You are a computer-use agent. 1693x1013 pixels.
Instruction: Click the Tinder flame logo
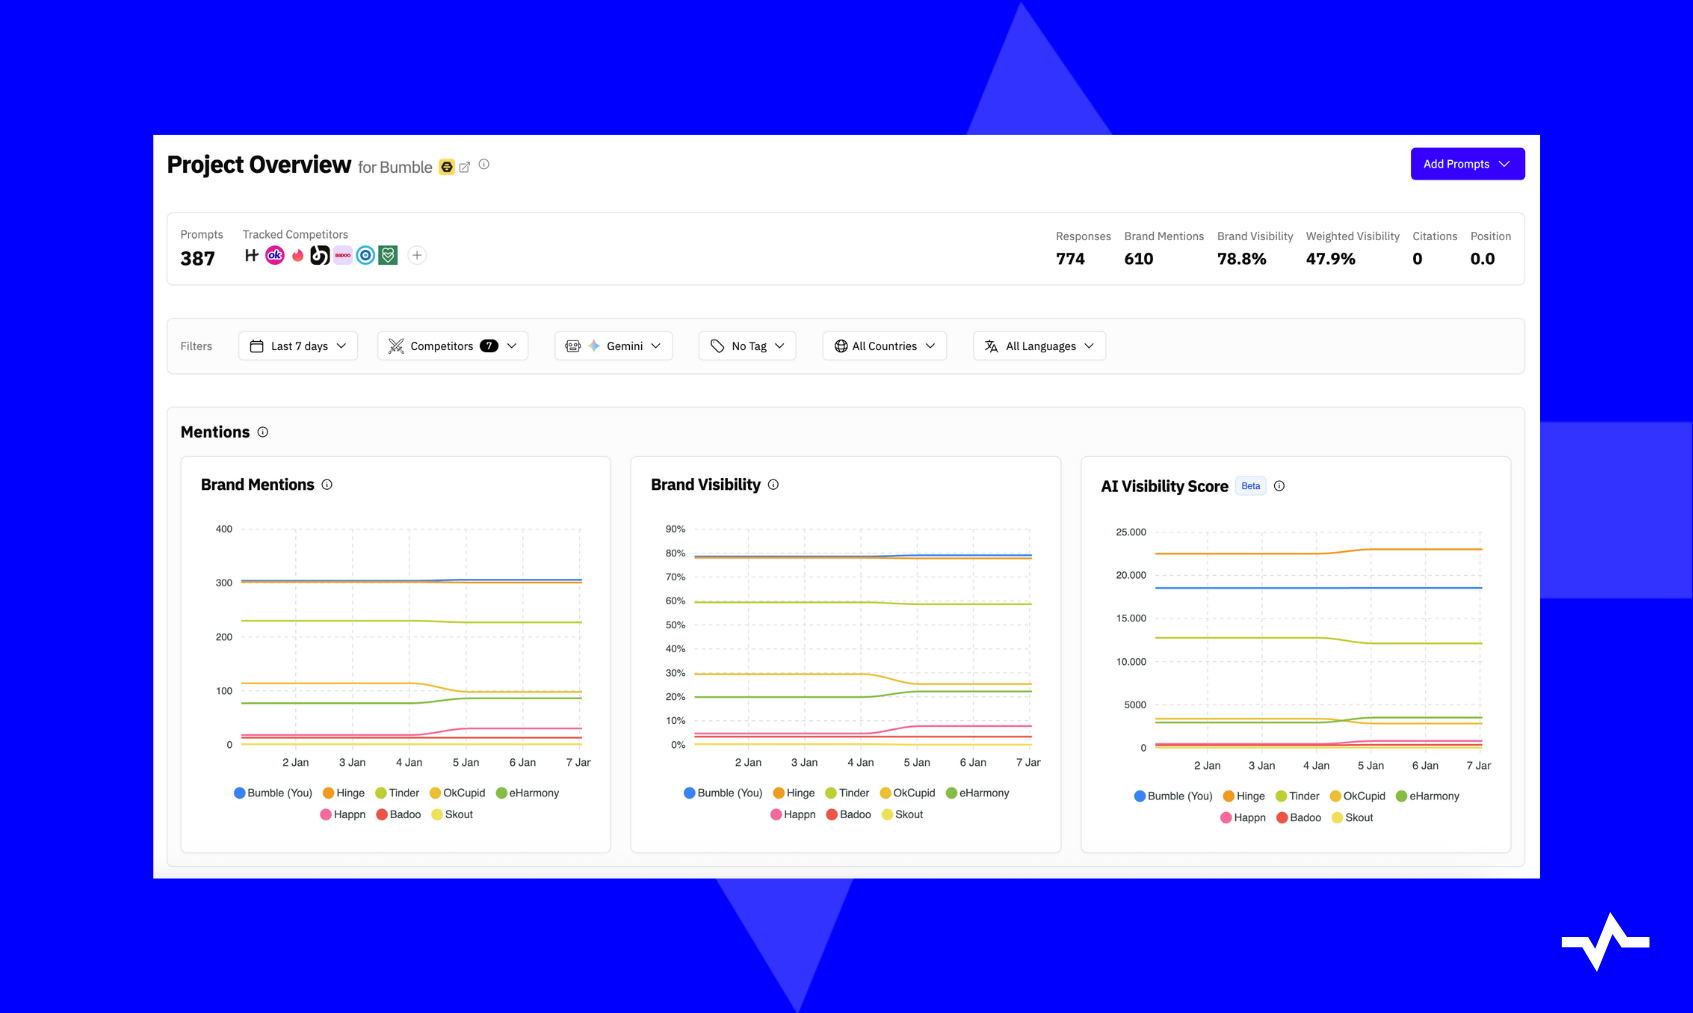(x=297, y=255)
